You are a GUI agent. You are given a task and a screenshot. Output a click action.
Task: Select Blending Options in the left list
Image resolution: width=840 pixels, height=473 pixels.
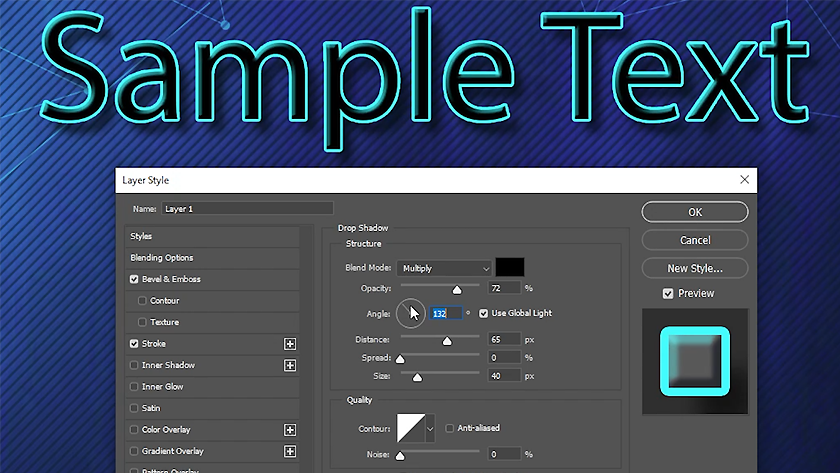pos(162,258)
